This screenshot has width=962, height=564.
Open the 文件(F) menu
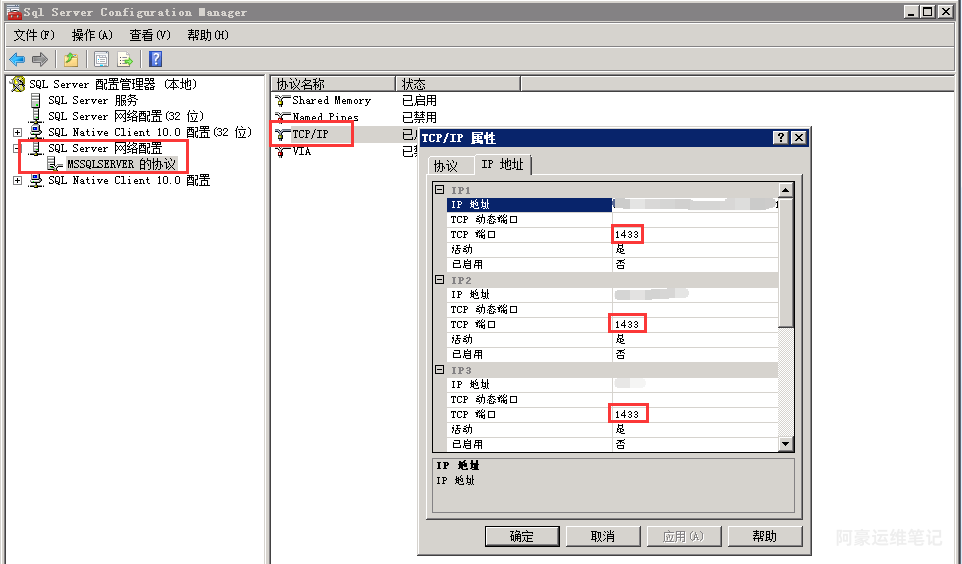click(x=34, y=35)
